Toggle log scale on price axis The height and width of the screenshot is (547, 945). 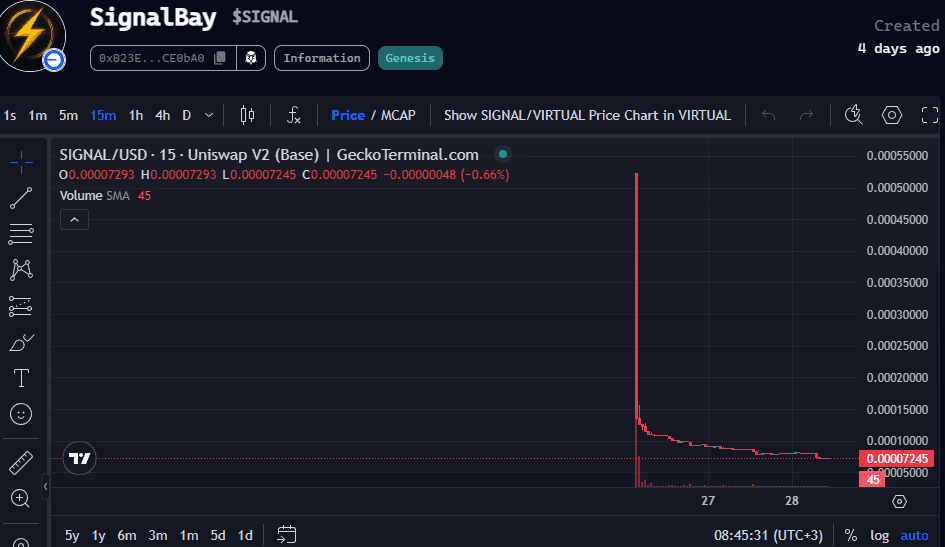(879, 535)
